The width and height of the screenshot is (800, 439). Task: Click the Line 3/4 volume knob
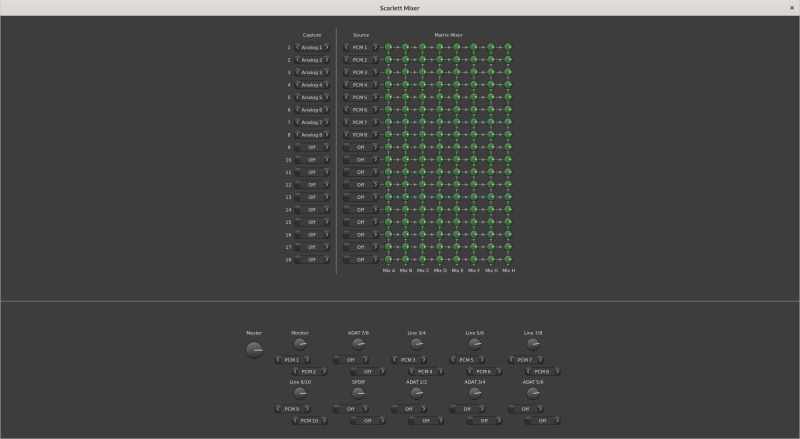click(416, 345)
